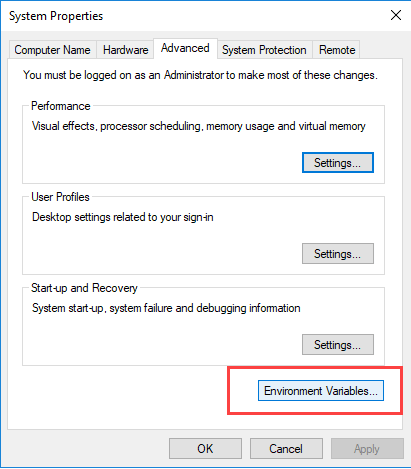The height and width of the screenshot is (469, 411).
Task: Open the Remote tab
Action: [337, 50]
